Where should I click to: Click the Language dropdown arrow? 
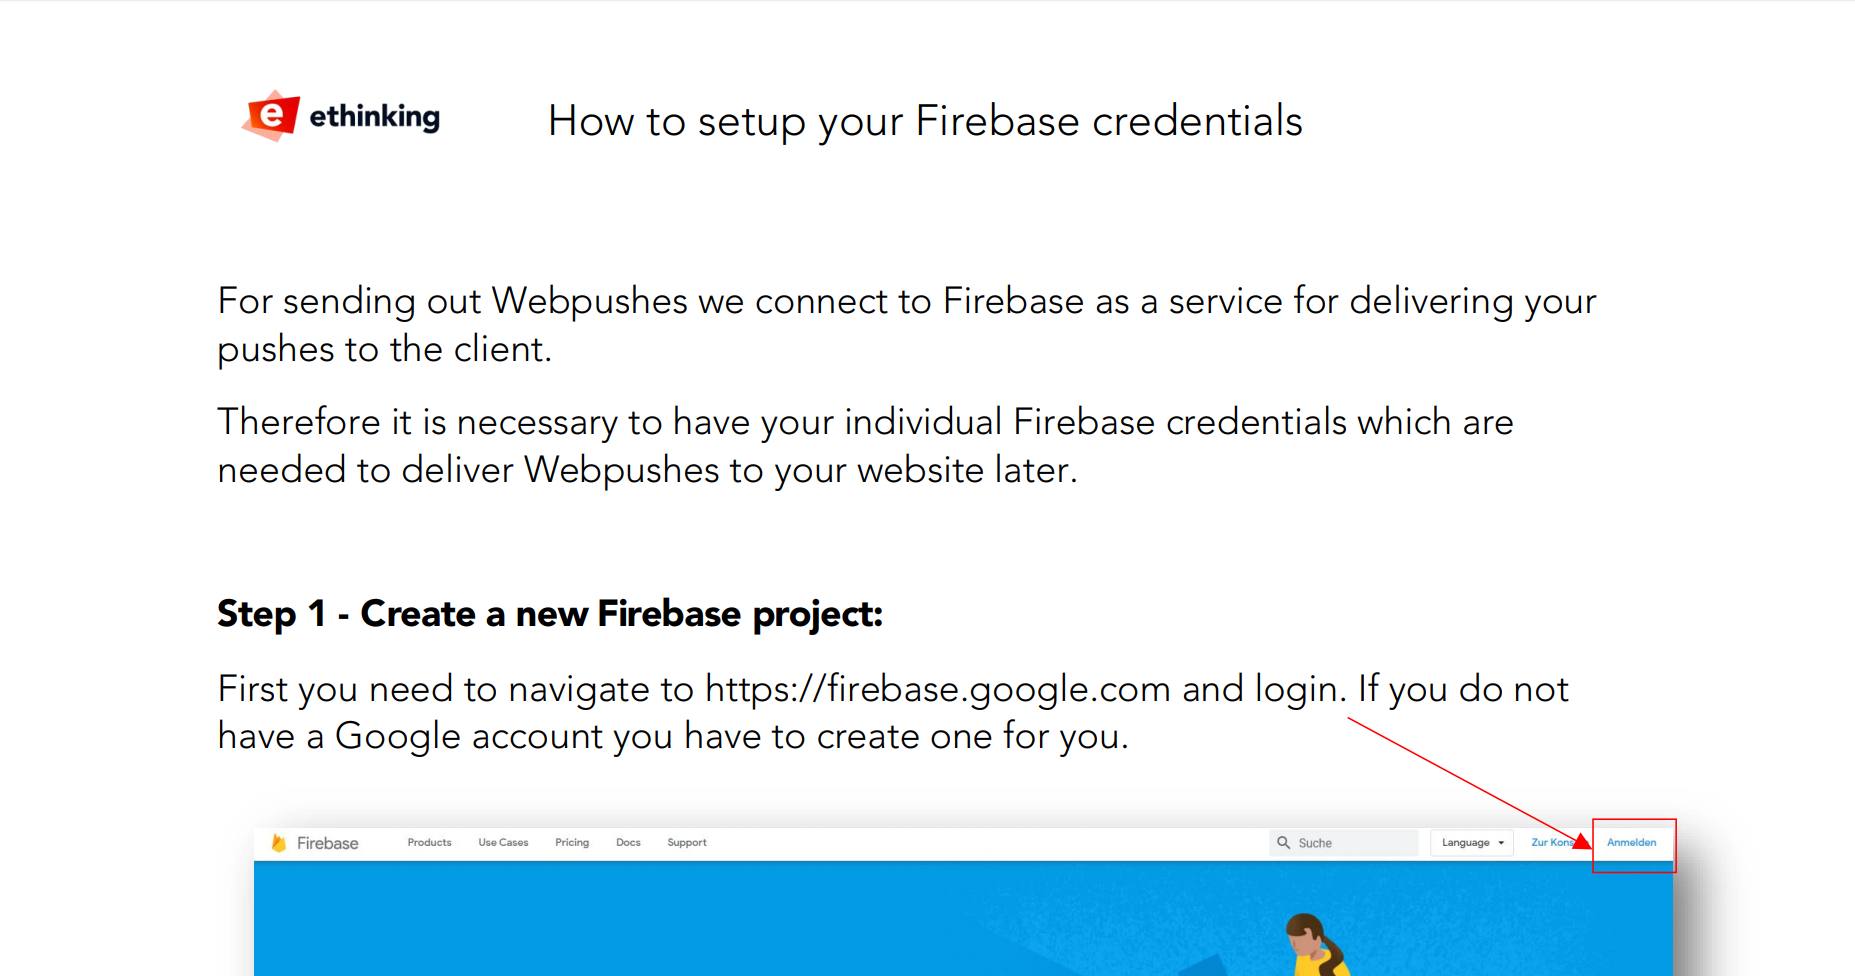[x=1501, y=843]
